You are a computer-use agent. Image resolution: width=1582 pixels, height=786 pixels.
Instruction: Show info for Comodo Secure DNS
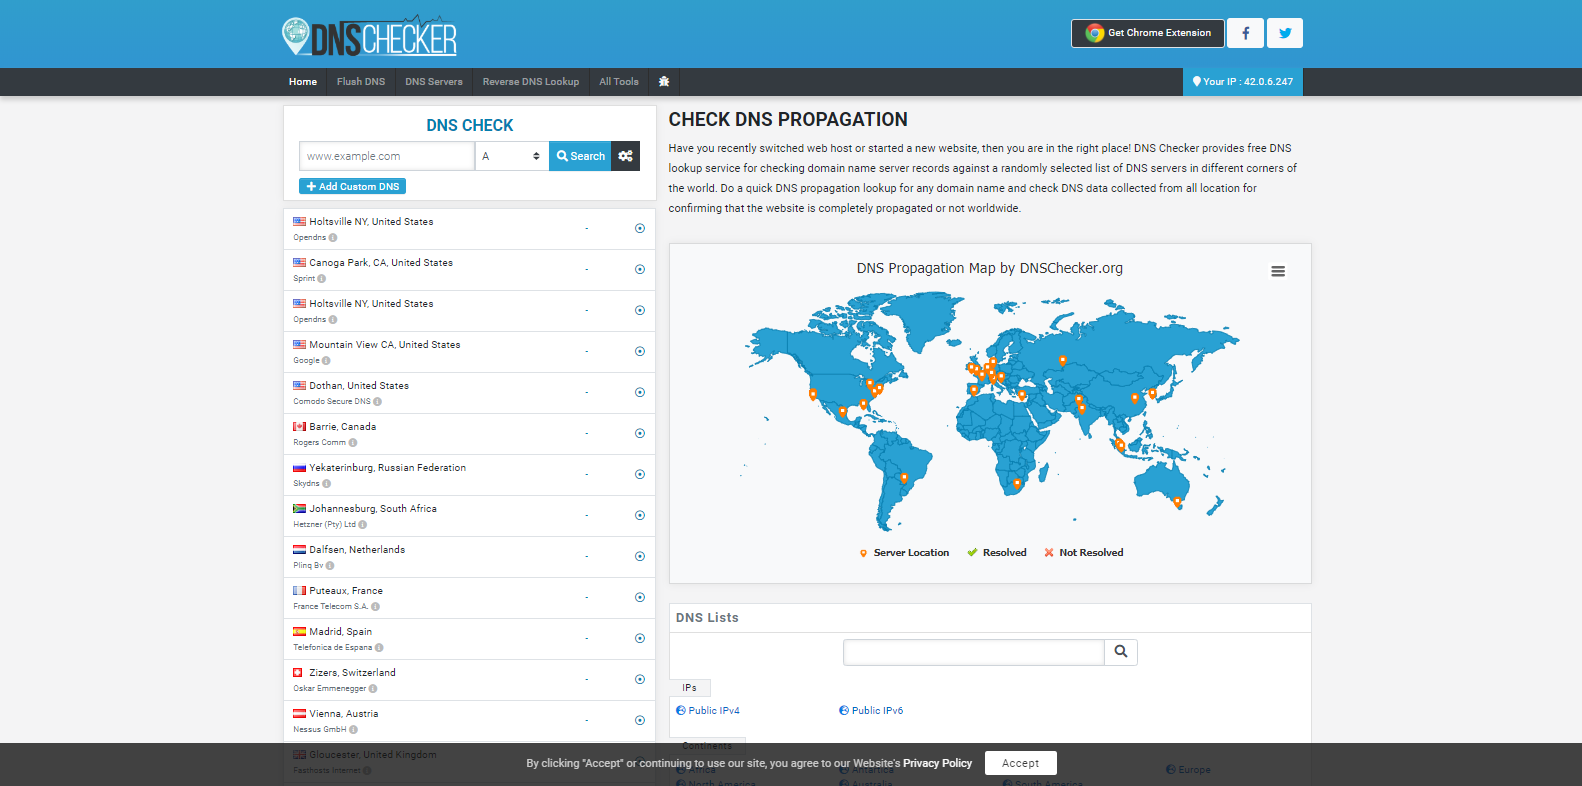point(377,402)
